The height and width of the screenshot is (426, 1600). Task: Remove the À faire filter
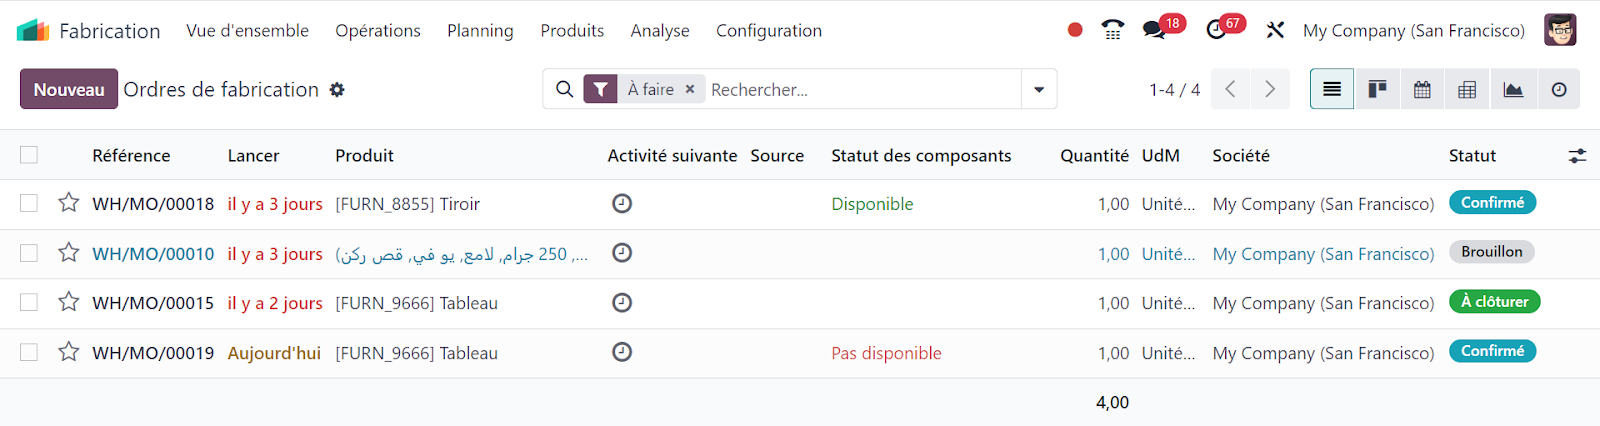(x=690, y=89)
